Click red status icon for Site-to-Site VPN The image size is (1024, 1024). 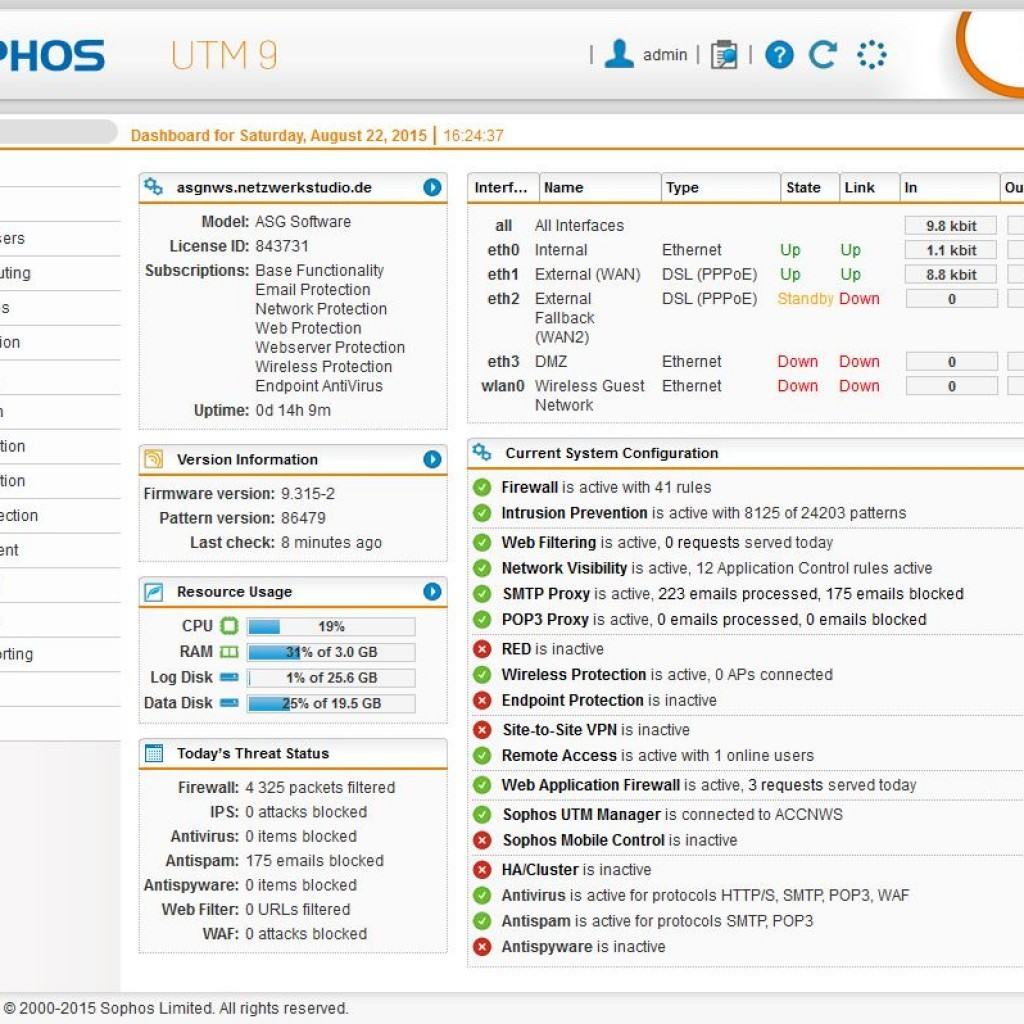(x=482, y=729)
